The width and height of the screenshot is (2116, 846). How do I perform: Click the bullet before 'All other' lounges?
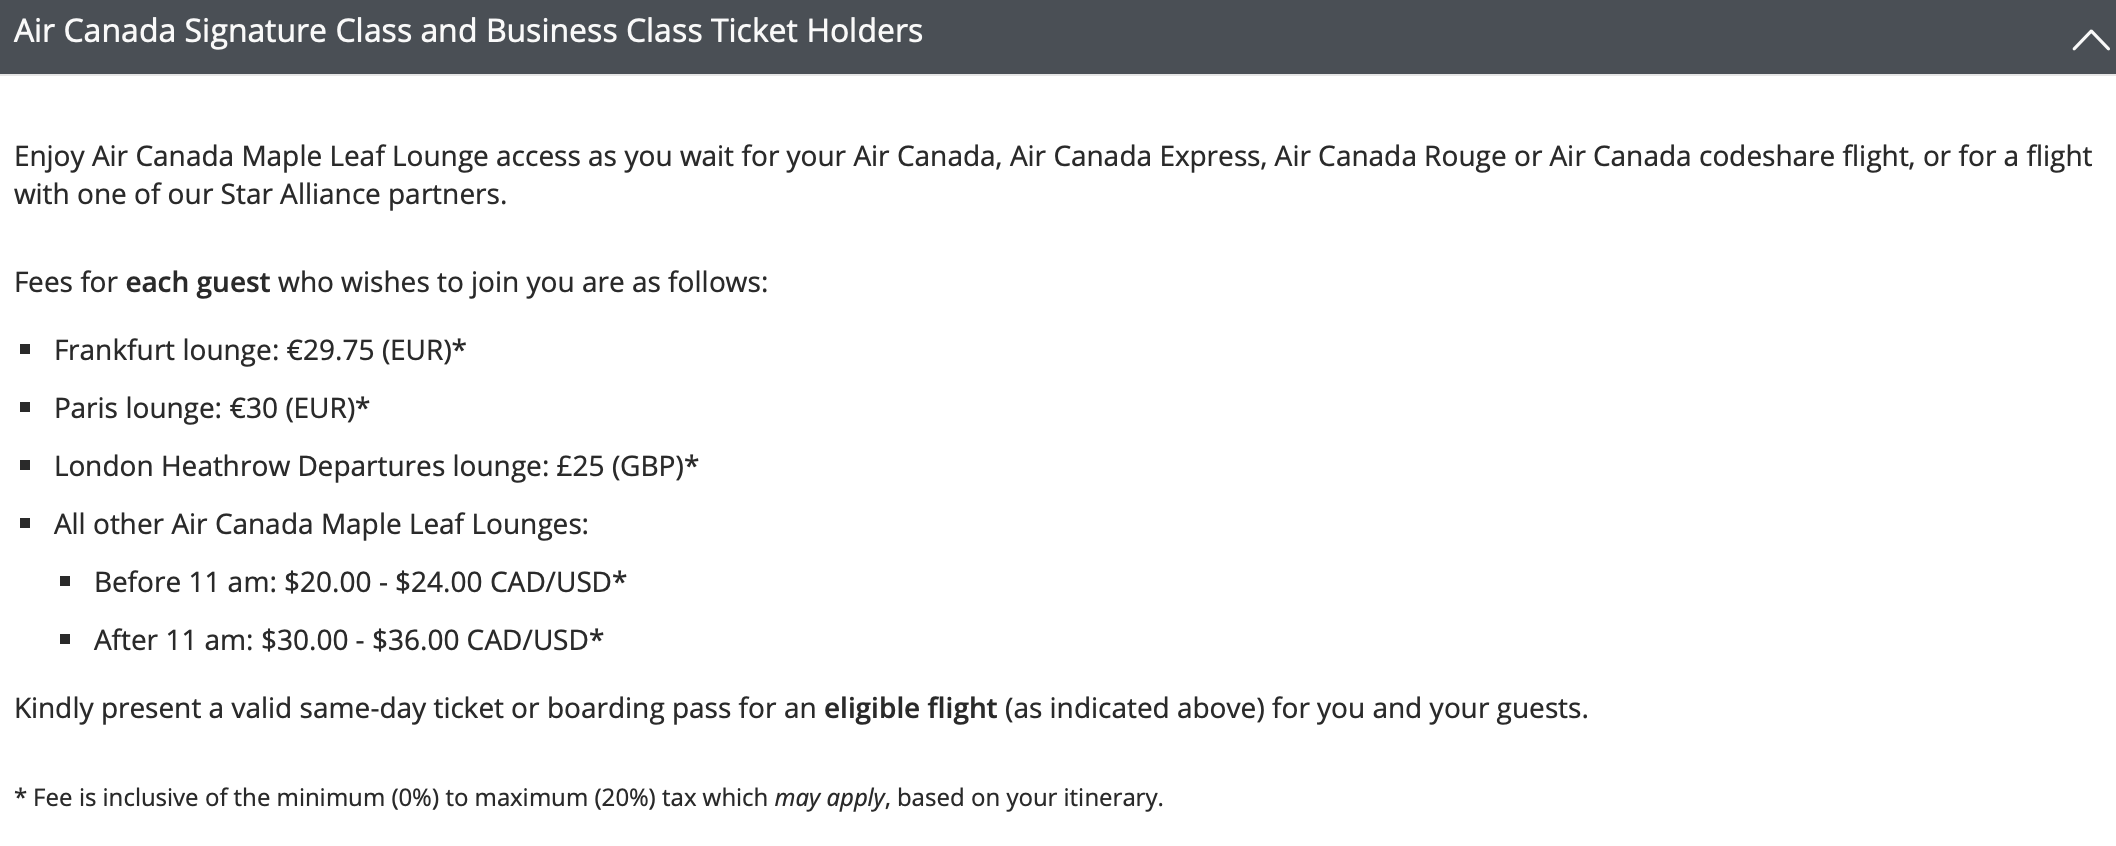pyautogui.click(x=26, y=524)
